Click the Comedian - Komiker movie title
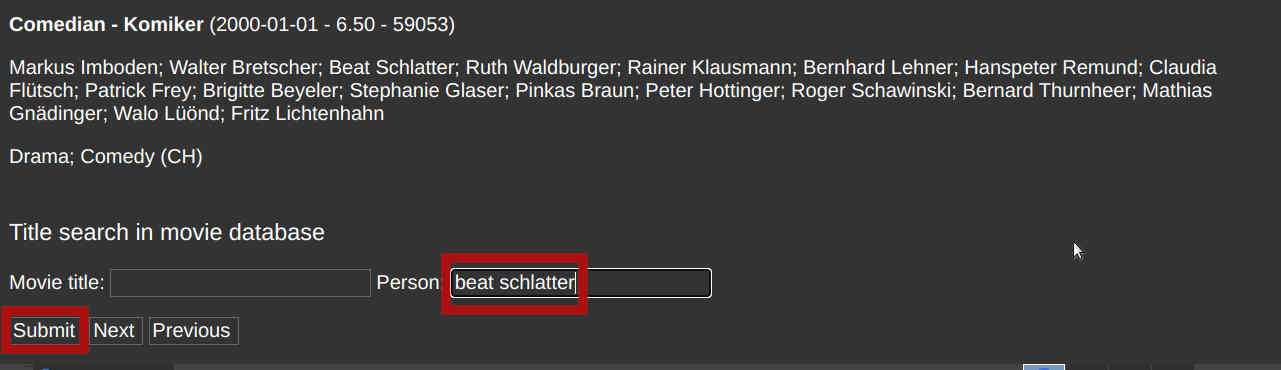Image resolution: width=1281 pixels, height=370 pixels. pyautogui.click(x=107, y=22)
